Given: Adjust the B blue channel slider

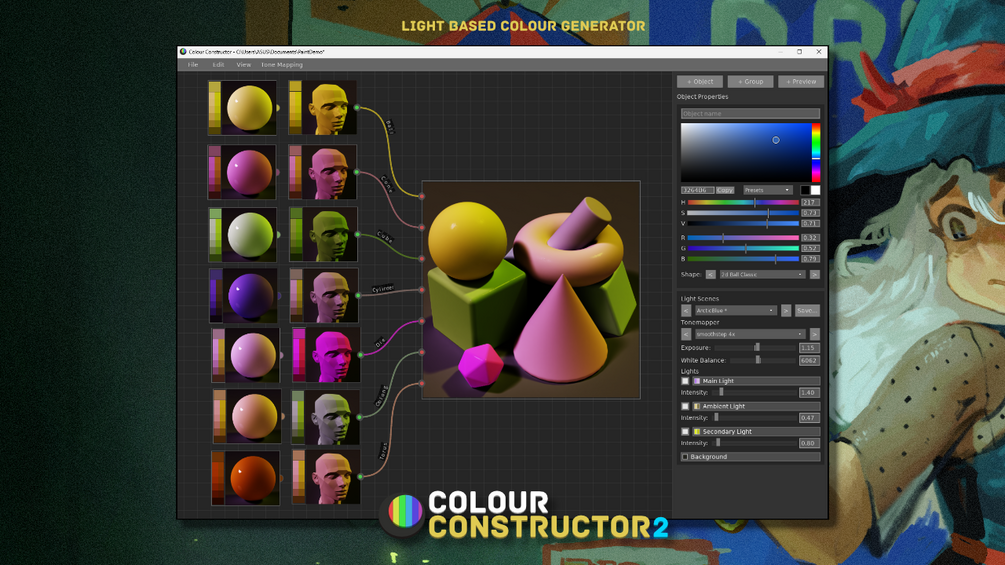Looking at the screenshot, I should pyautogui.click(x=743, y=259).
